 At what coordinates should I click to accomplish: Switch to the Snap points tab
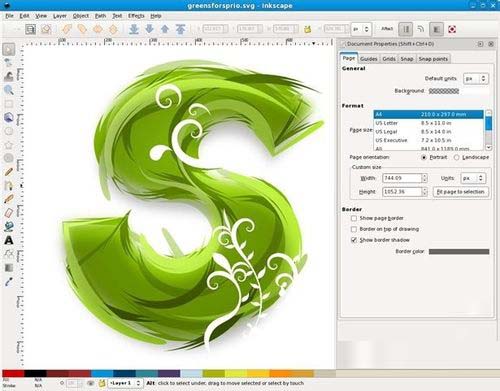[x=433, y=59]
